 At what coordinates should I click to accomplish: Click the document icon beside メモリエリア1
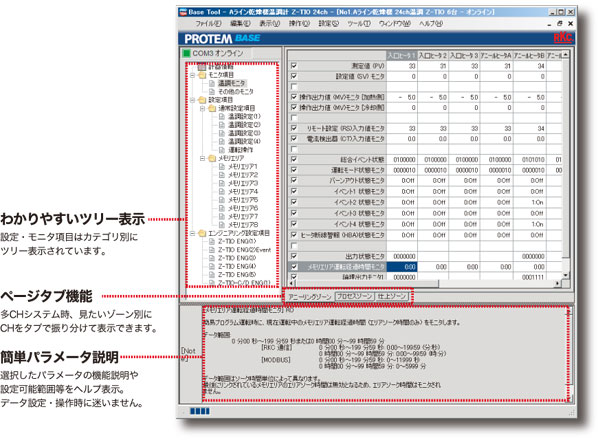point(222,166)
